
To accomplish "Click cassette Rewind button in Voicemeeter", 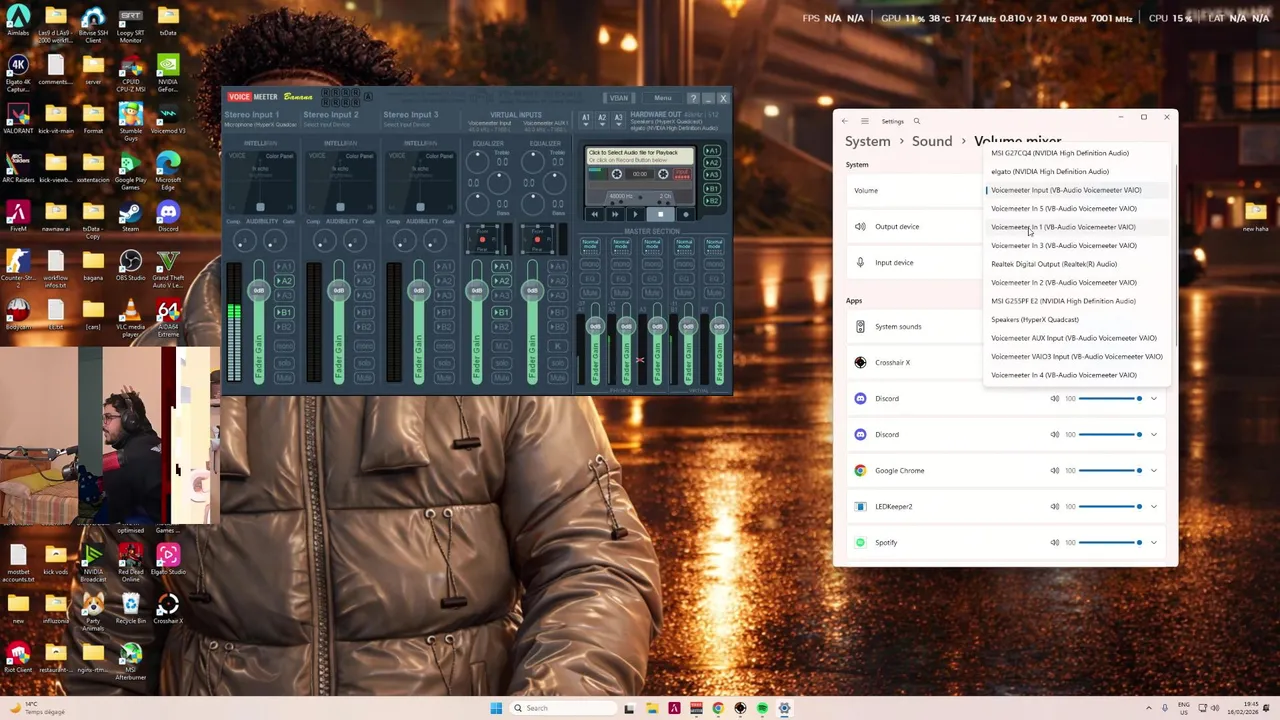I will coord(595,214).
